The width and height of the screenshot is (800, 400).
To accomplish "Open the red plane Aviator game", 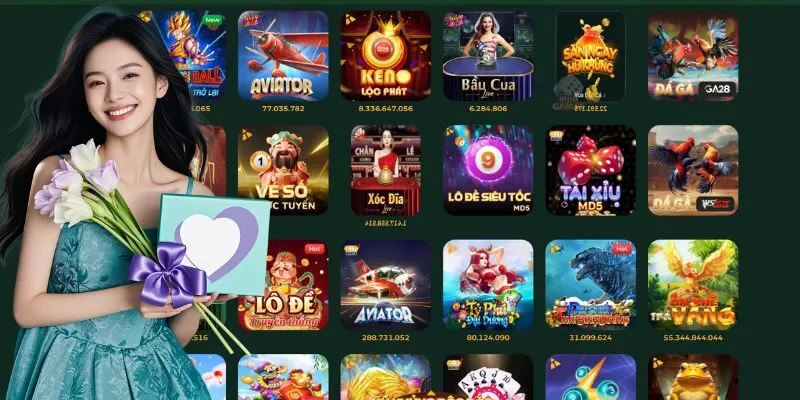I will point(283,56).
